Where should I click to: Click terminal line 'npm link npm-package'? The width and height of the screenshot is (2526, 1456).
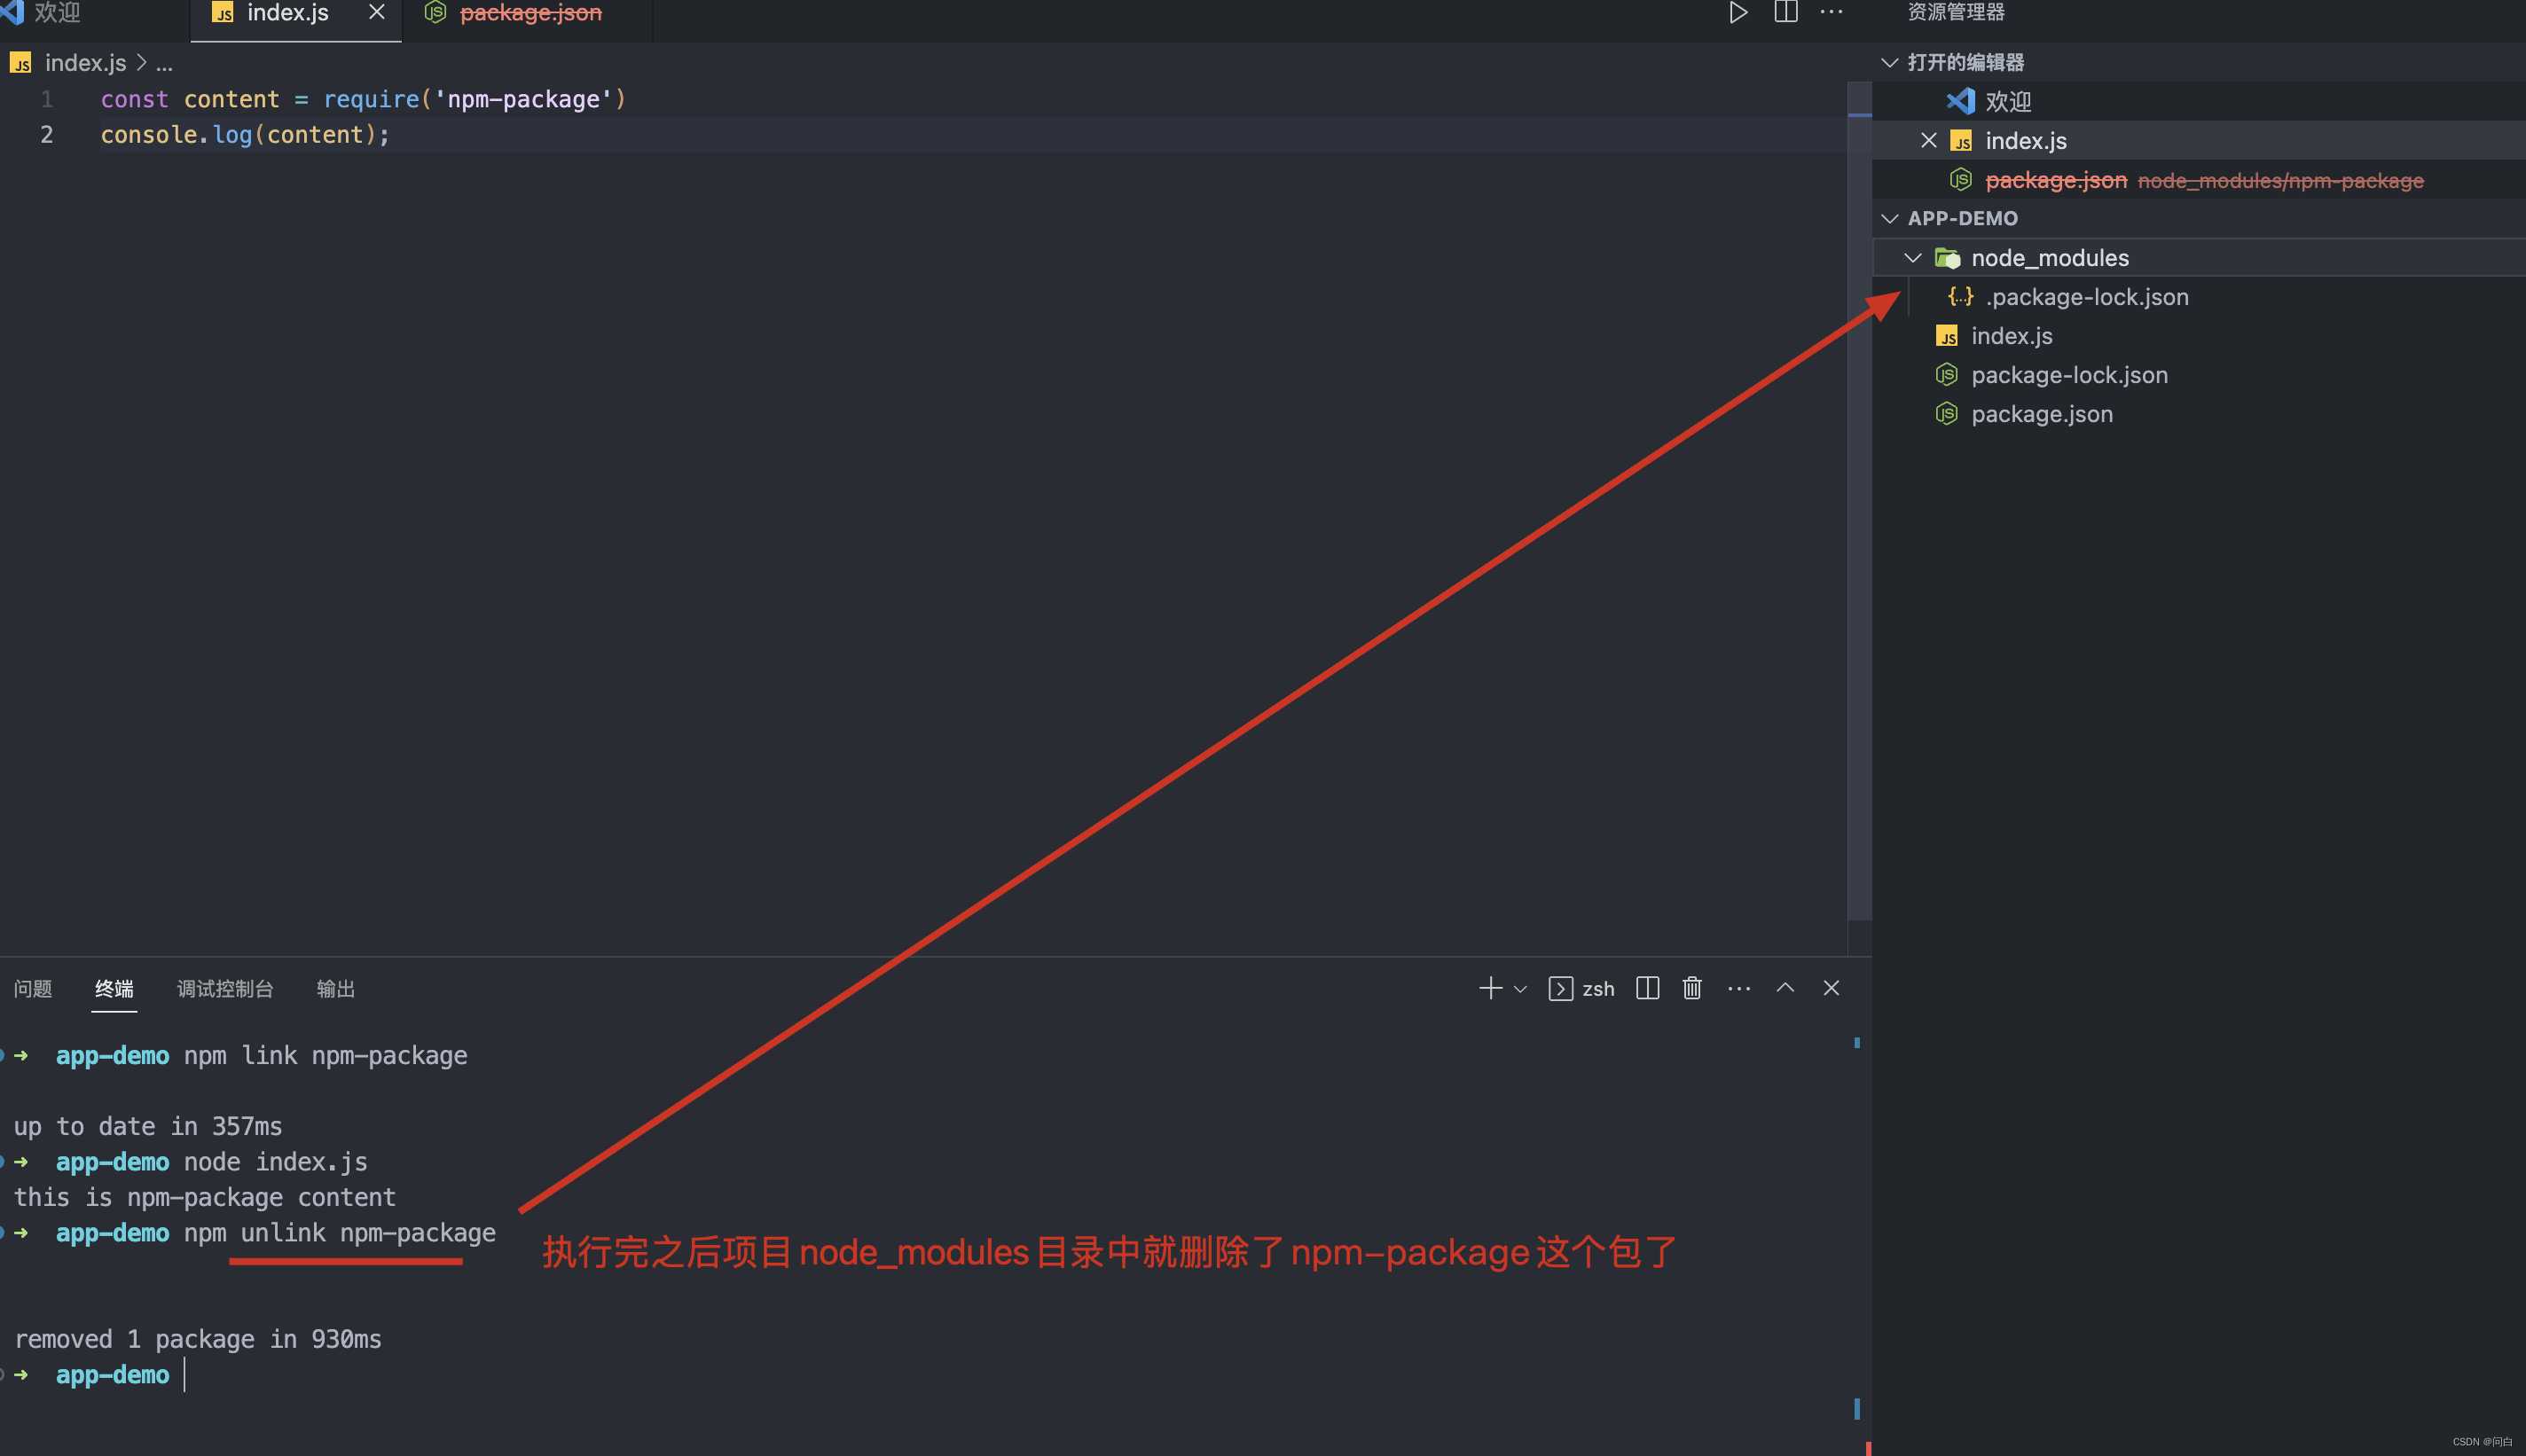(325, 1055)
